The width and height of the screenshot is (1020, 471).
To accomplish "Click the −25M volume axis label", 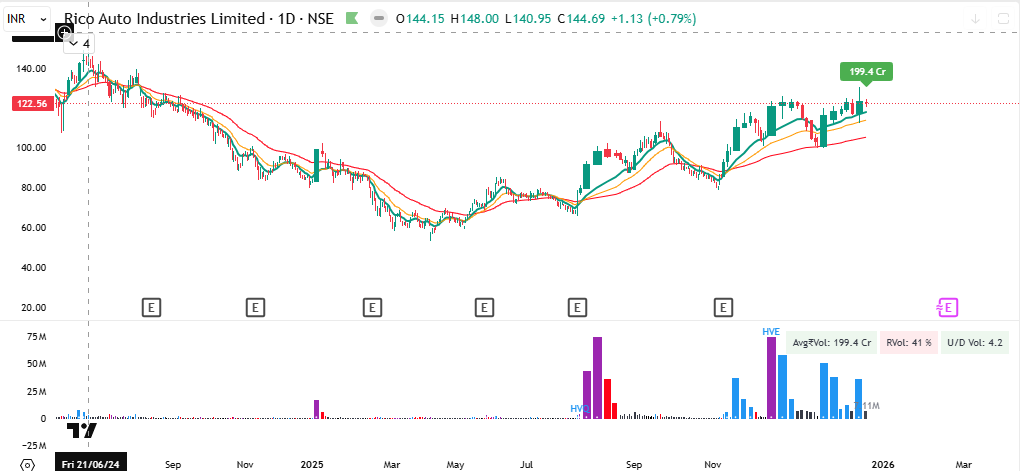I will [x=34, y=446].
